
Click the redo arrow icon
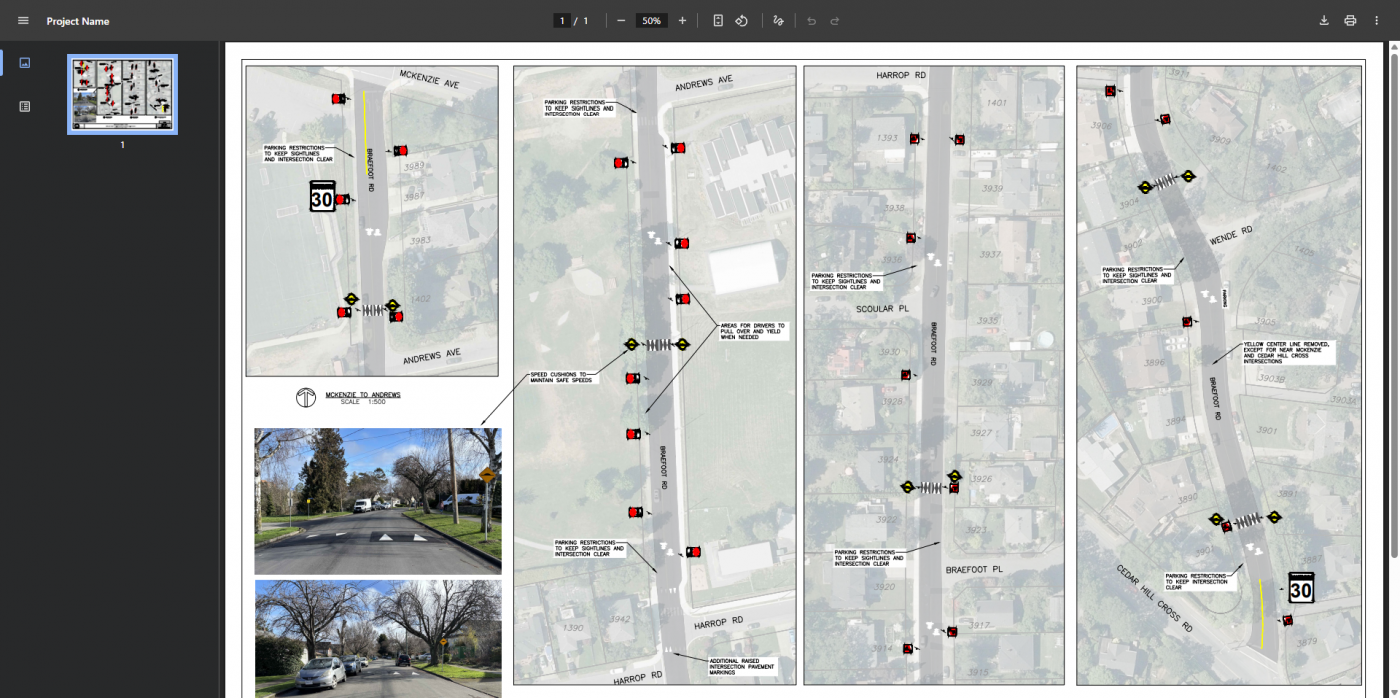(835, 21)
